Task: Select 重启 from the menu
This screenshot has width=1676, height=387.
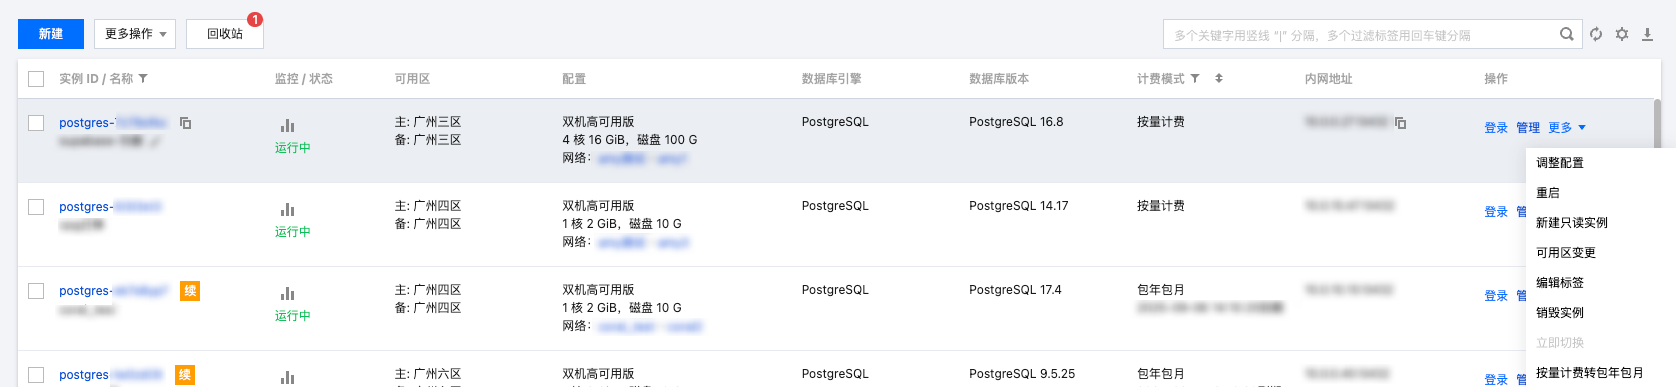Action: pos(1548,193)
